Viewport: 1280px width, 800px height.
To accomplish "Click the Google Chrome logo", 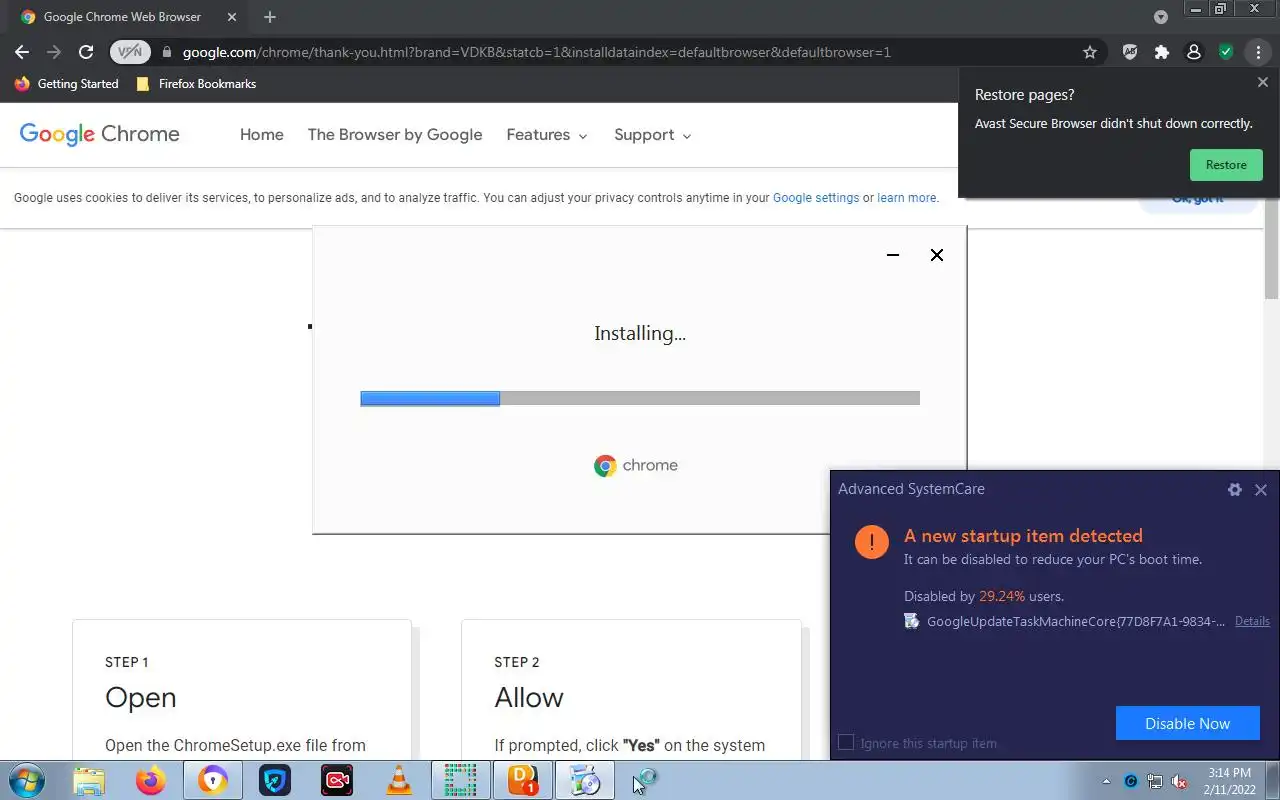I will tap(100, 134).
